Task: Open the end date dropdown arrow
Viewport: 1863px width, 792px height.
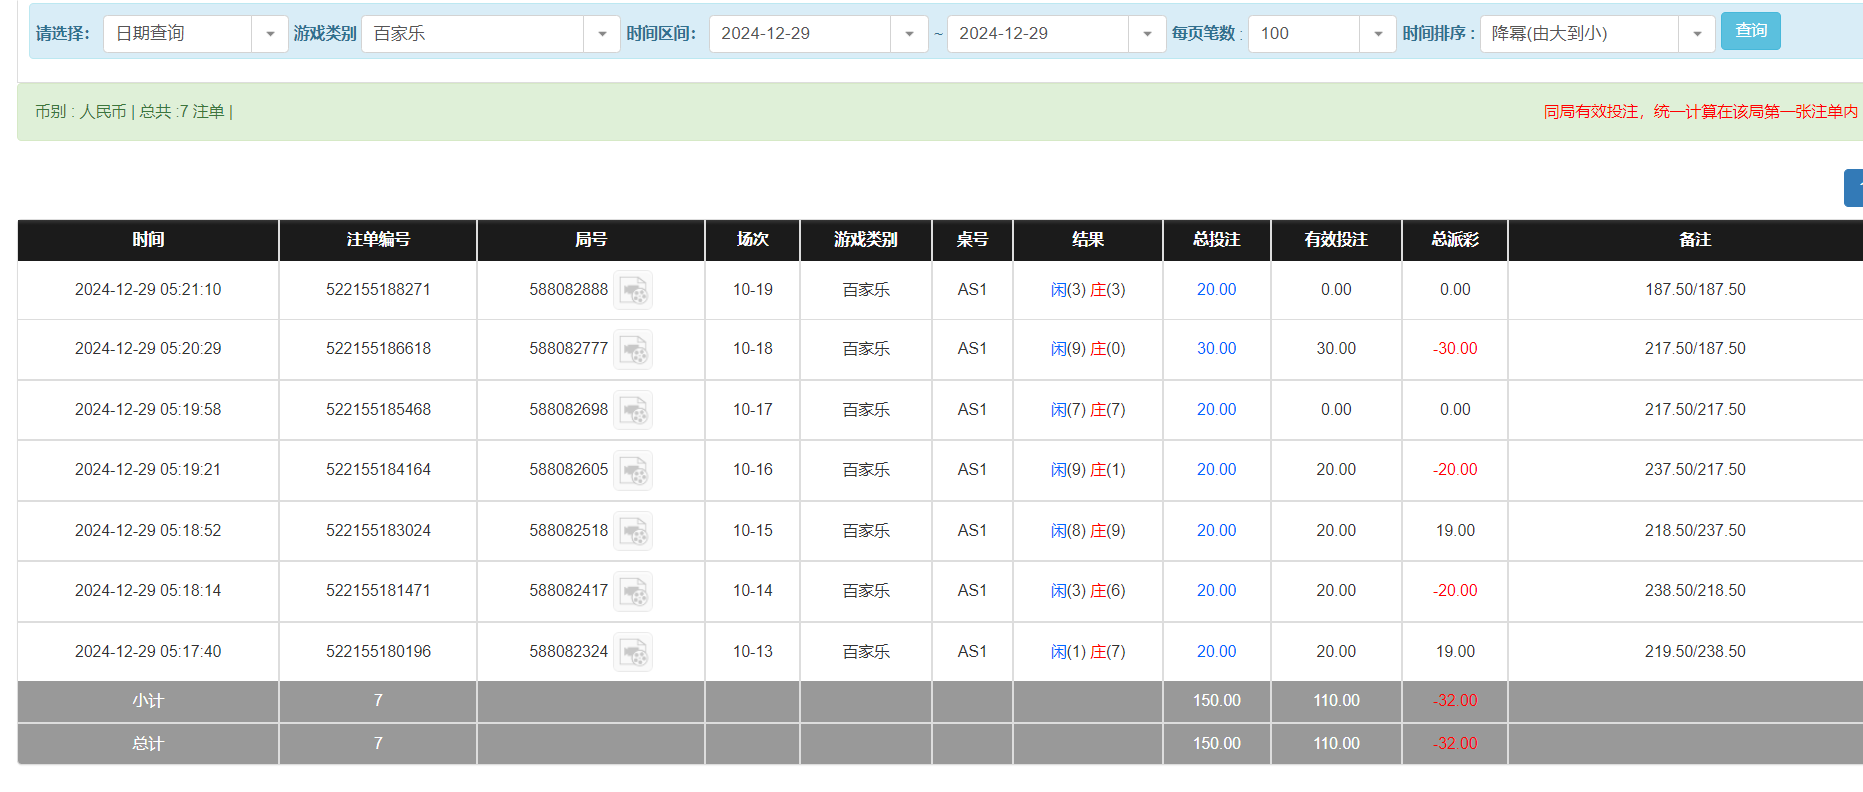Action: point(1146,34)
